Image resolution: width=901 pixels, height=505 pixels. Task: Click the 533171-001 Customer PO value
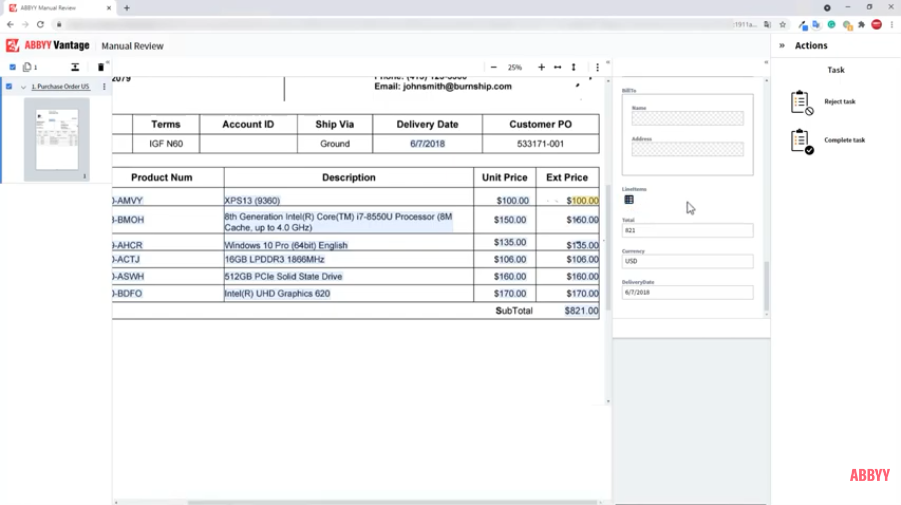pyautogui.click(x=540, y=144)
